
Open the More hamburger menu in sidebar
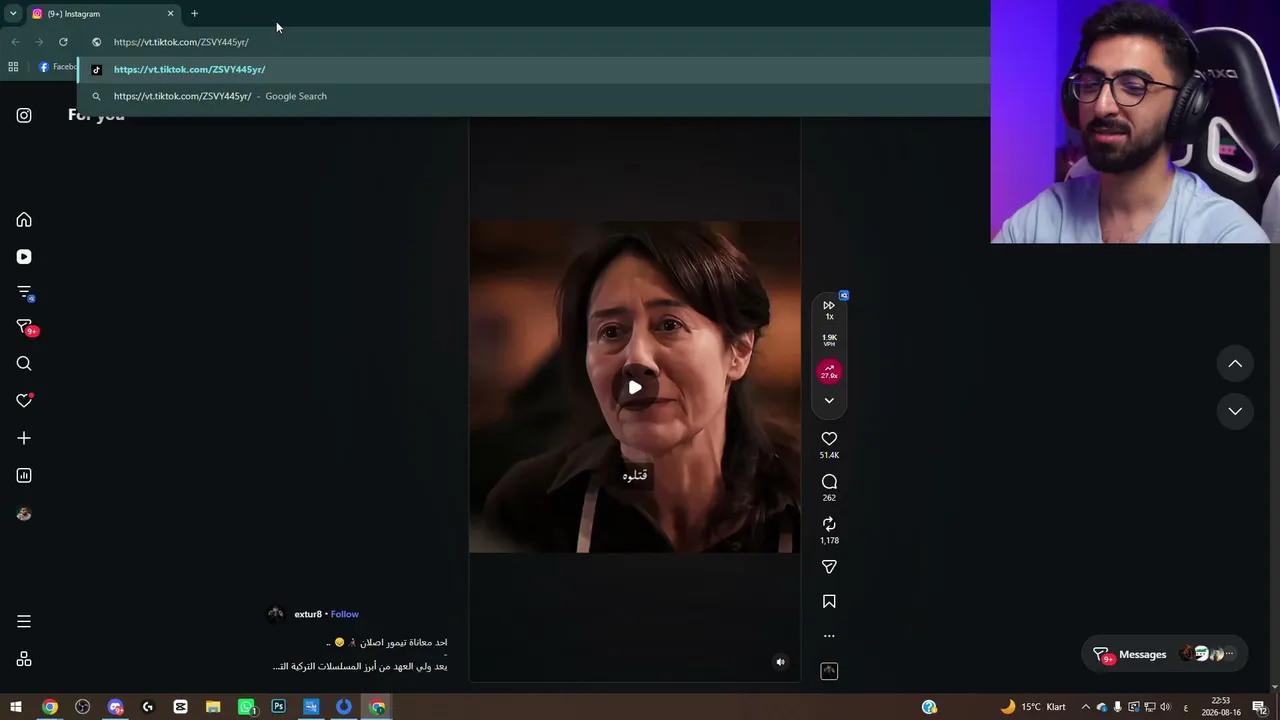(x=24, y=621)
